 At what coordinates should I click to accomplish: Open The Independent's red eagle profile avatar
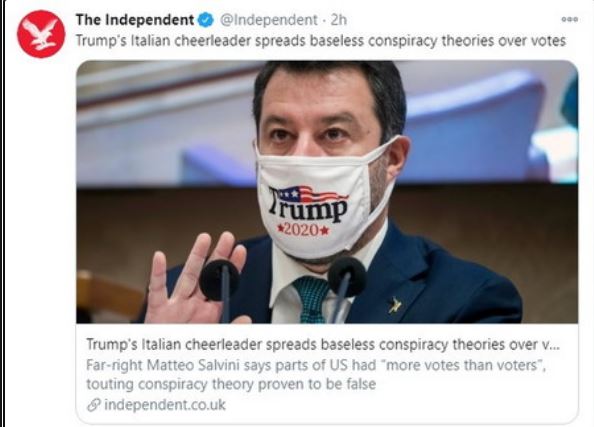[41, 34]
